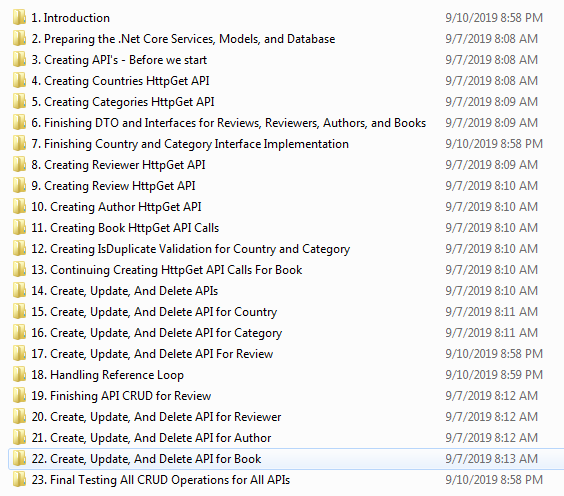Viewport: 564px width, 496px height.
Task: Select folder icon for 20. API for Reviewer
Action: coord(19,417)
